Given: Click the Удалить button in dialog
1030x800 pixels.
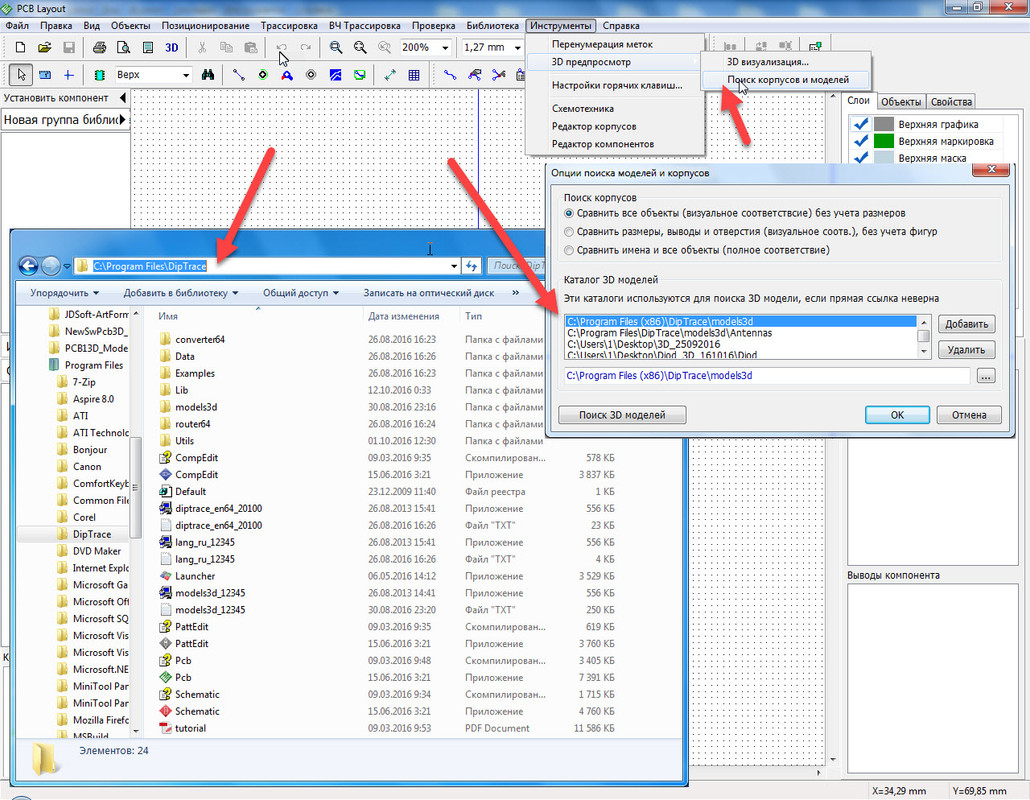Looking at the screenshot, I should coord(966,350).
